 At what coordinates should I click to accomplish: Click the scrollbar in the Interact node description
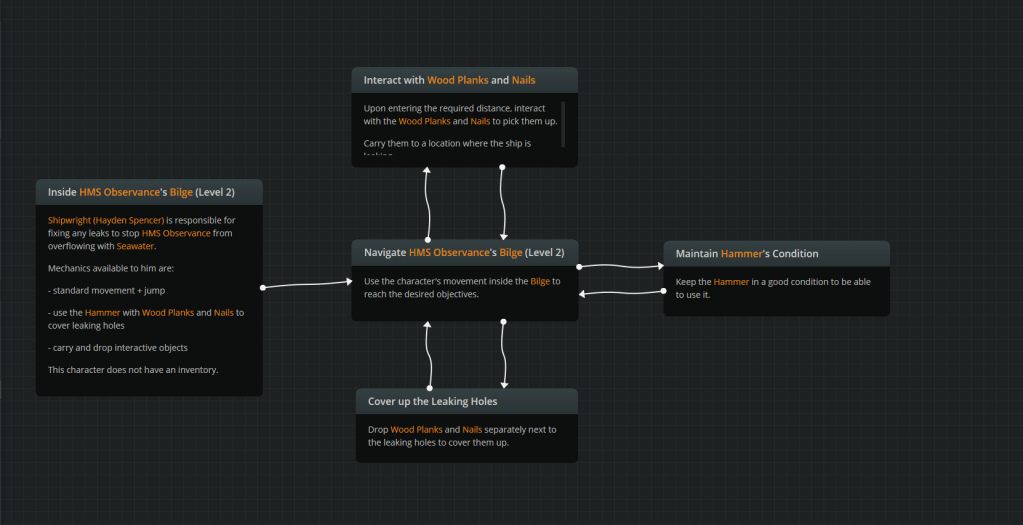tap(563, 123)
